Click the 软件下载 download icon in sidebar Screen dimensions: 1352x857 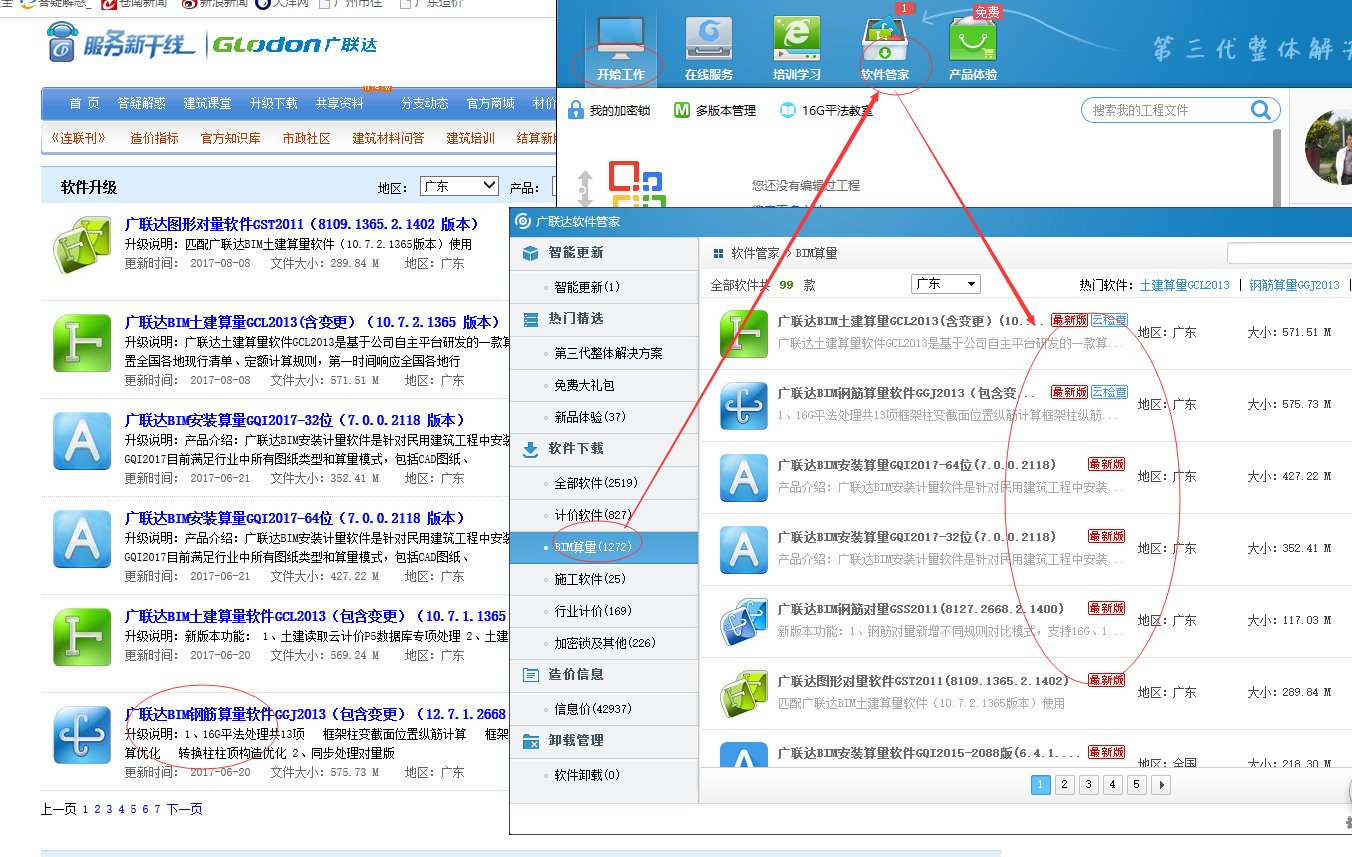530,449
